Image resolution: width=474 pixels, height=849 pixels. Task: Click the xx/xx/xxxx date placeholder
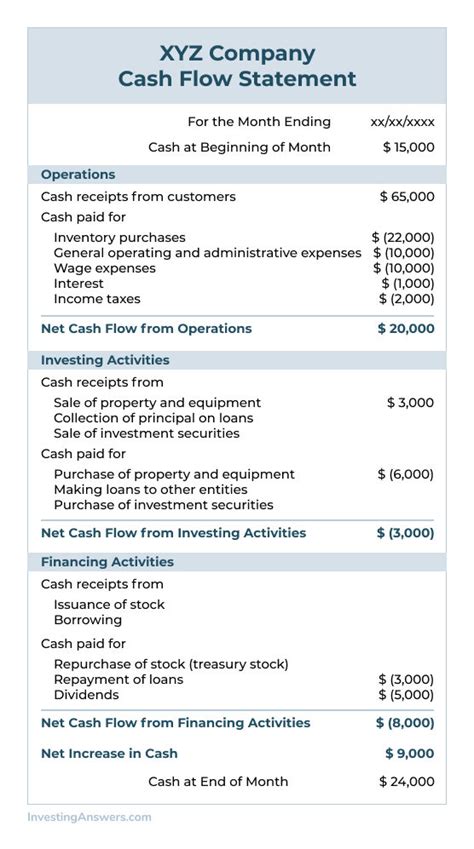402,122
